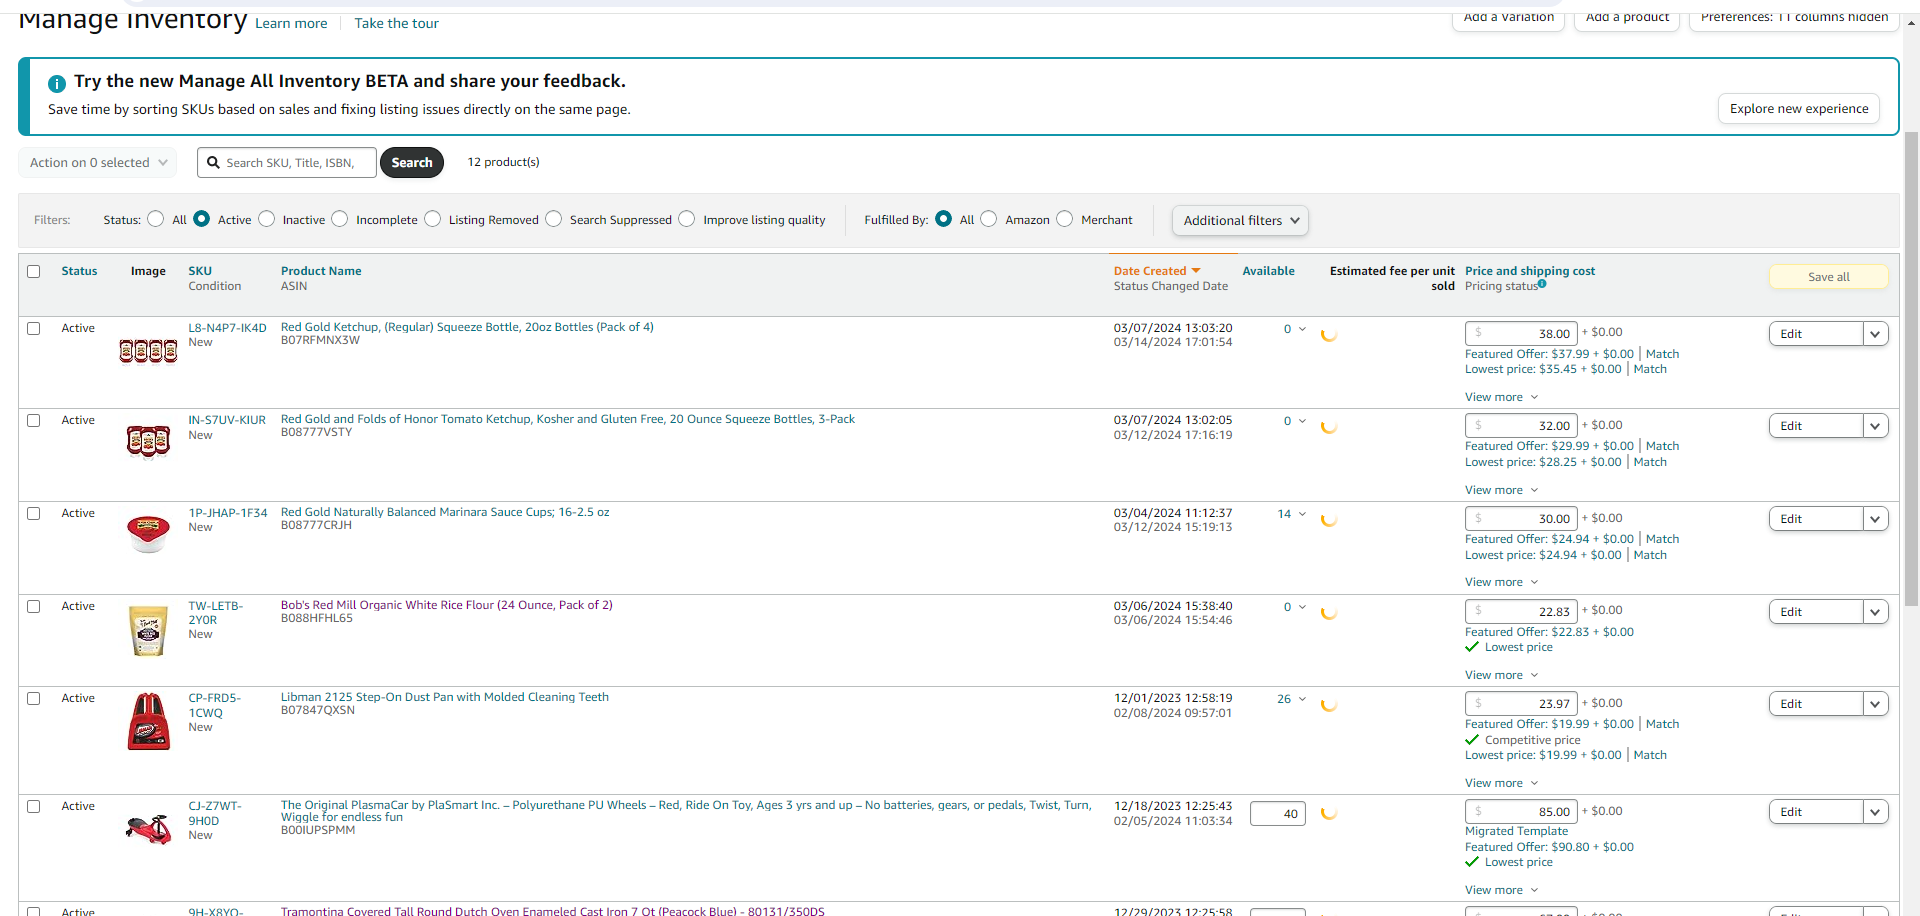Click the Save all button
Image resolution: width=1920 pixels, height=916 pixels.
tap(1829, 277)
